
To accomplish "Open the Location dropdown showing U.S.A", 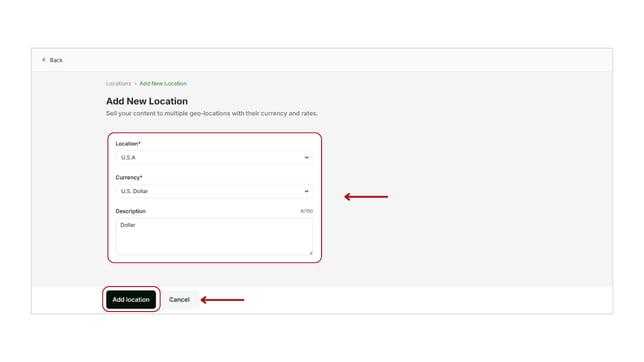I will click(x=214, y=157).
